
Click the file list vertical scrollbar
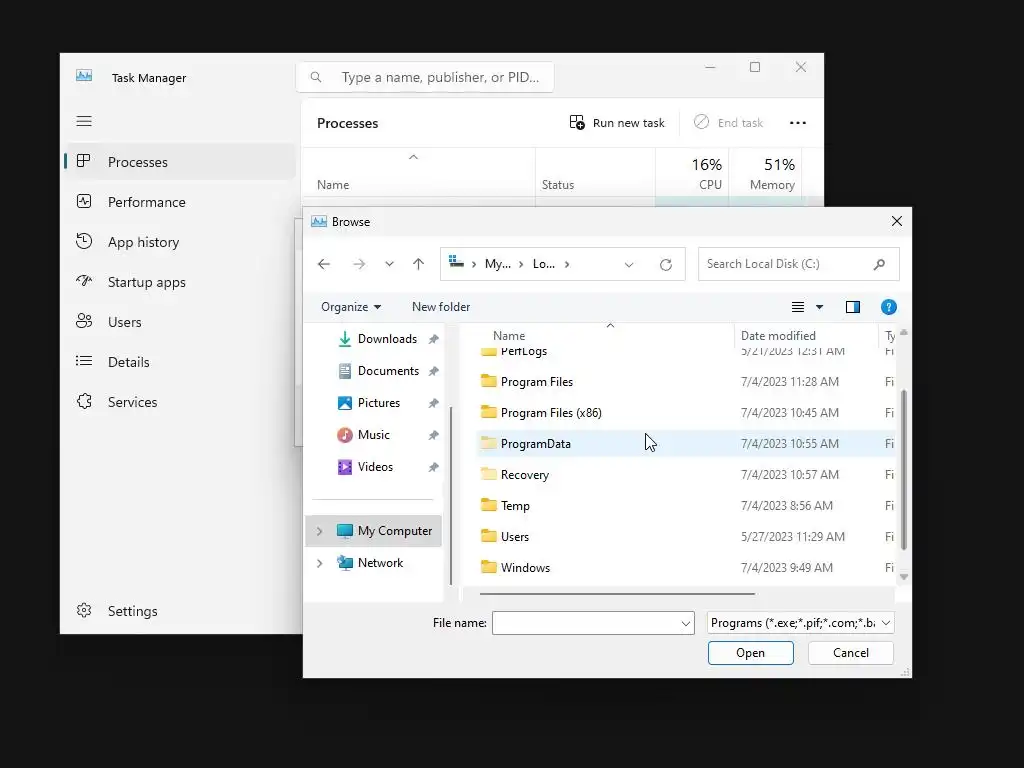(904, 470)
